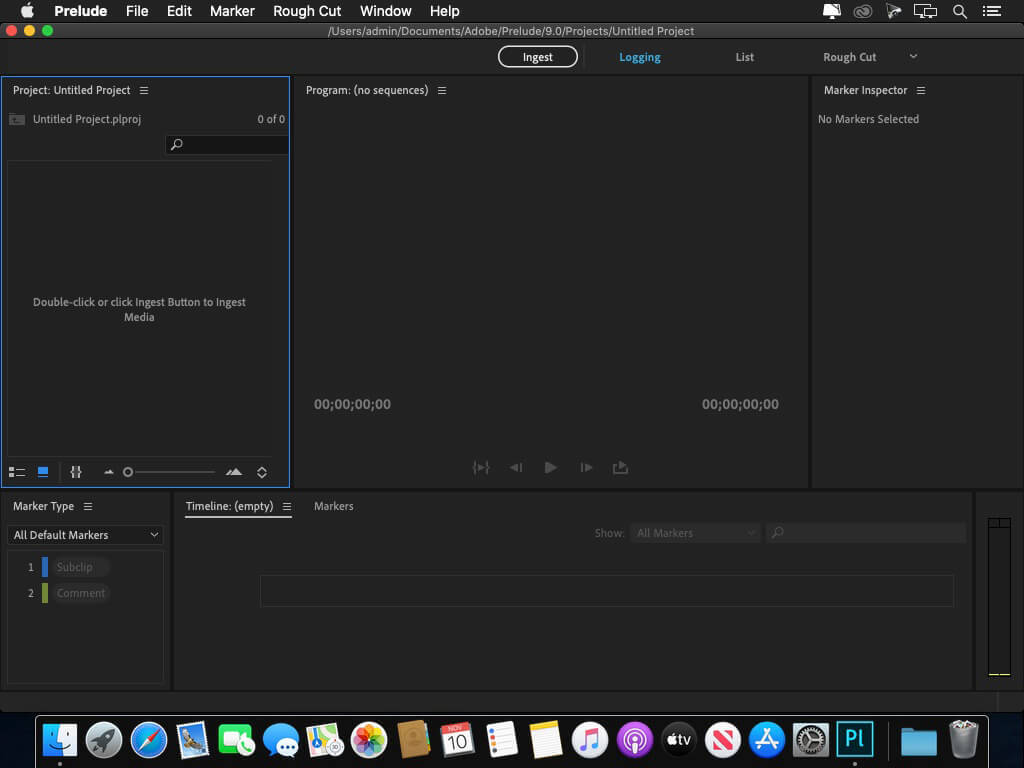
Task: Click the Export frame icon in Program monitor
Action: (620, 467)
